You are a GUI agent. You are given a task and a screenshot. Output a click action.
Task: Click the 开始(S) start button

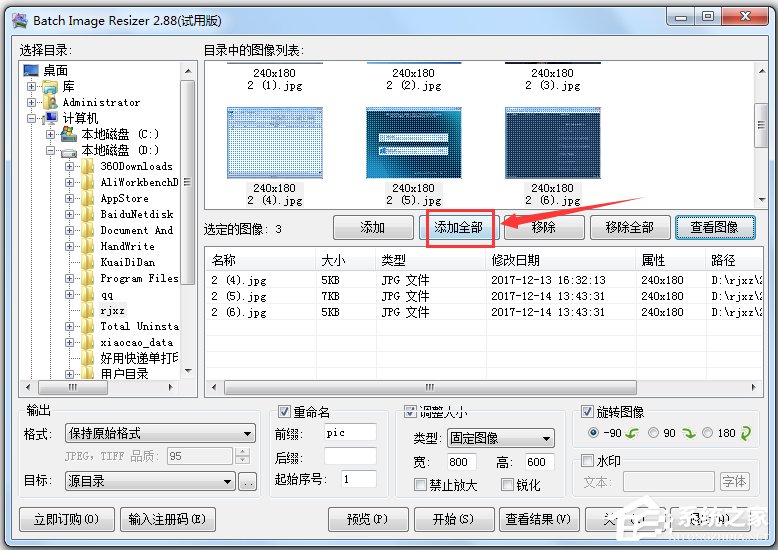tap(454, 519)
